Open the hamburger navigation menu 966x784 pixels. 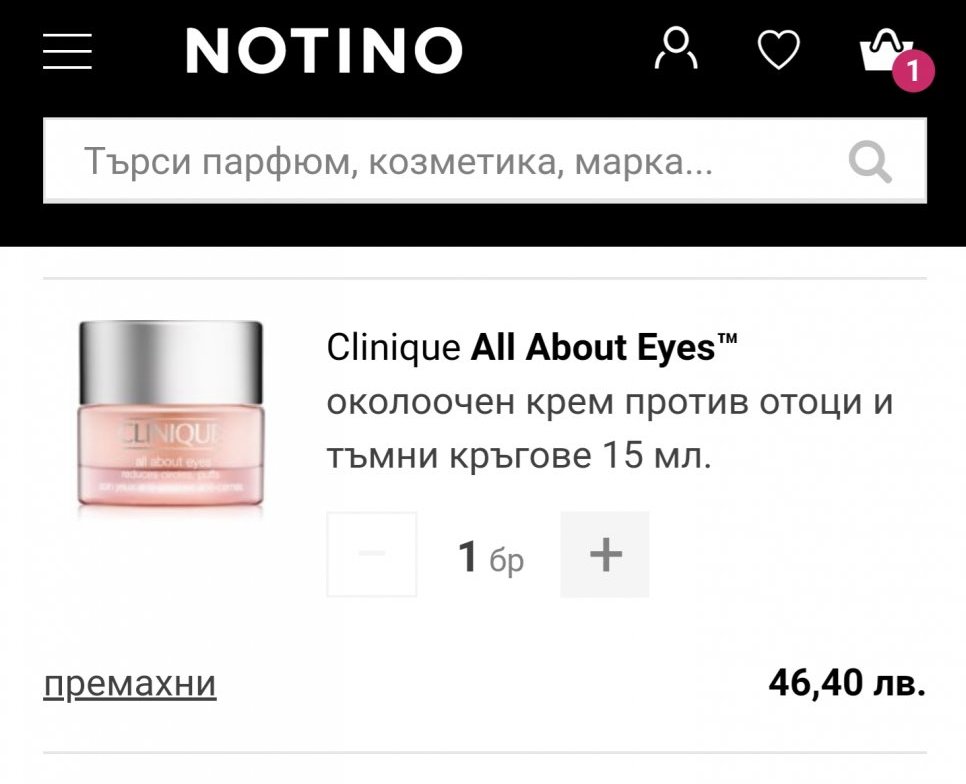pyautogui.click(x=67, y=52)
